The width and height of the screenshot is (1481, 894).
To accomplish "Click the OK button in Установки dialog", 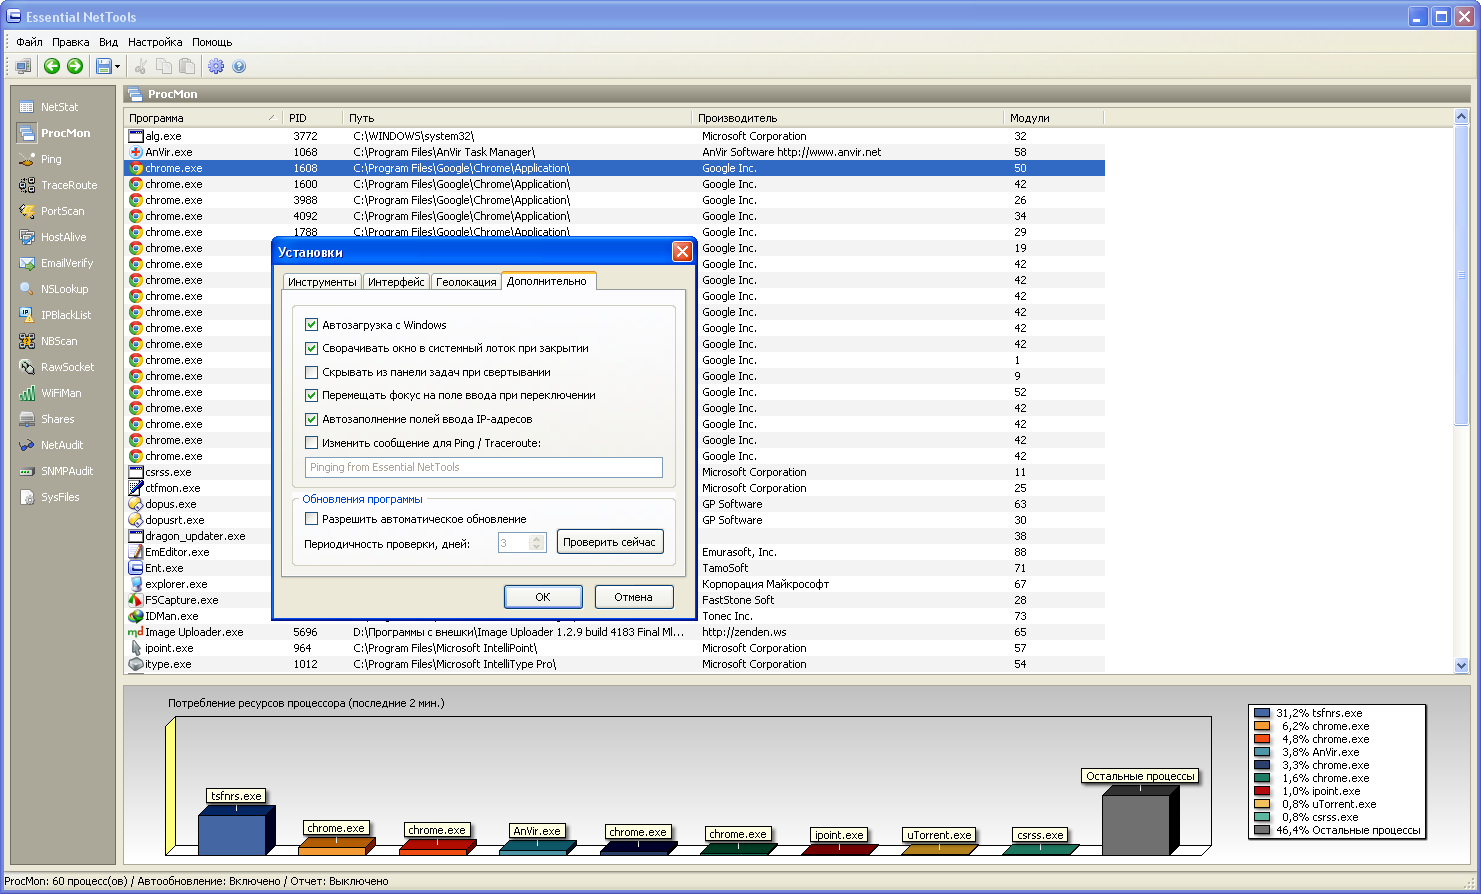I will (x=543, y=597).
